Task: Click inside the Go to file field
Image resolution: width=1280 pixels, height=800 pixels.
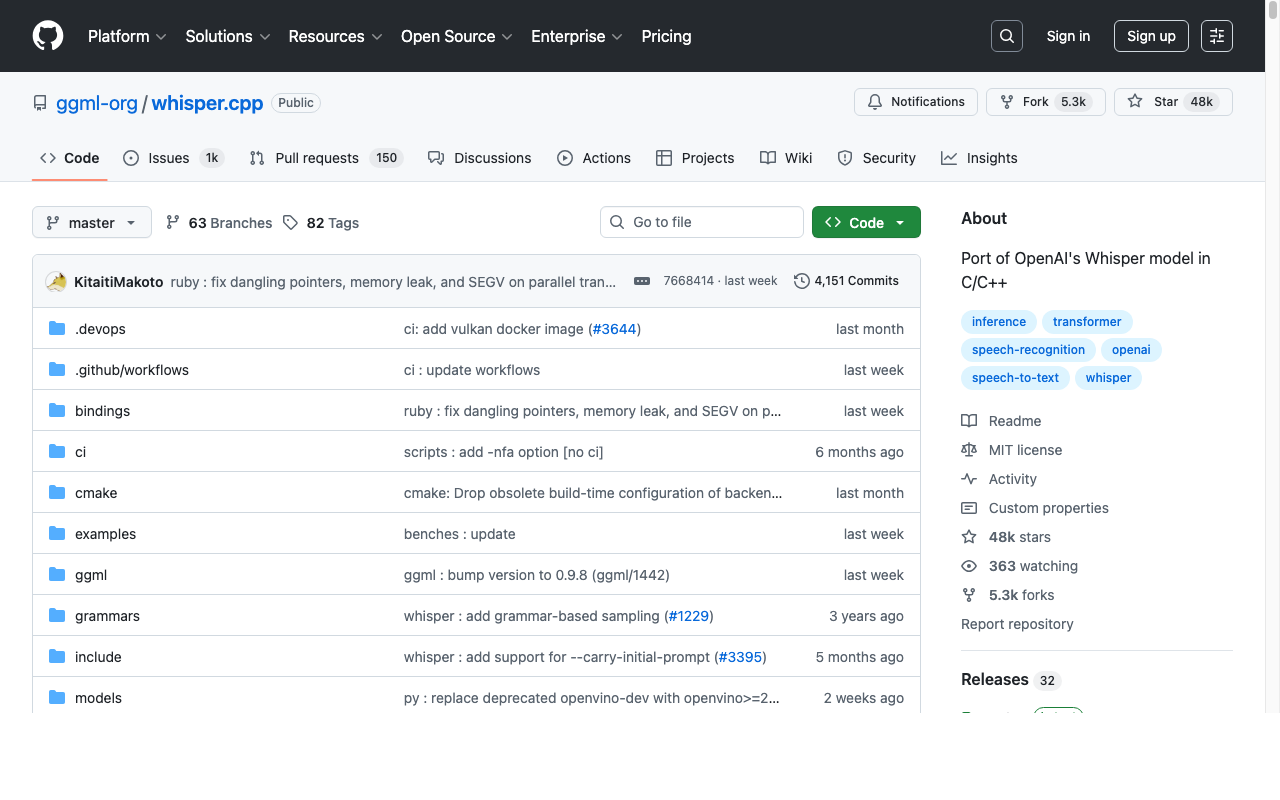Action: point(702,221)
